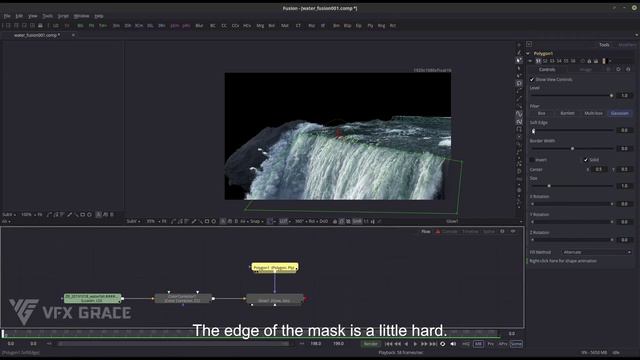Click the X Rotation slider
This screenshot has width=640, height=360.
[x=571, y=204]
